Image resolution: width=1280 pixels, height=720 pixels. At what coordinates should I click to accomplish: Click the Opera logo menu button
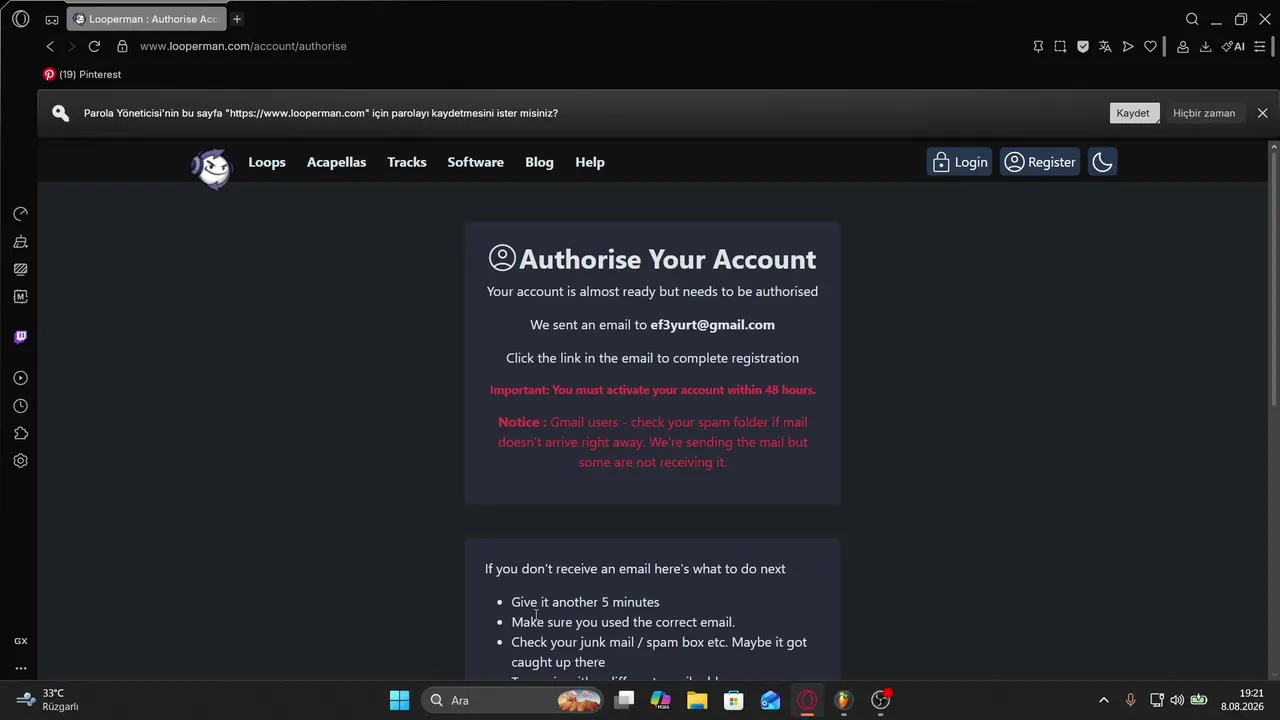[x=20, y=19]
